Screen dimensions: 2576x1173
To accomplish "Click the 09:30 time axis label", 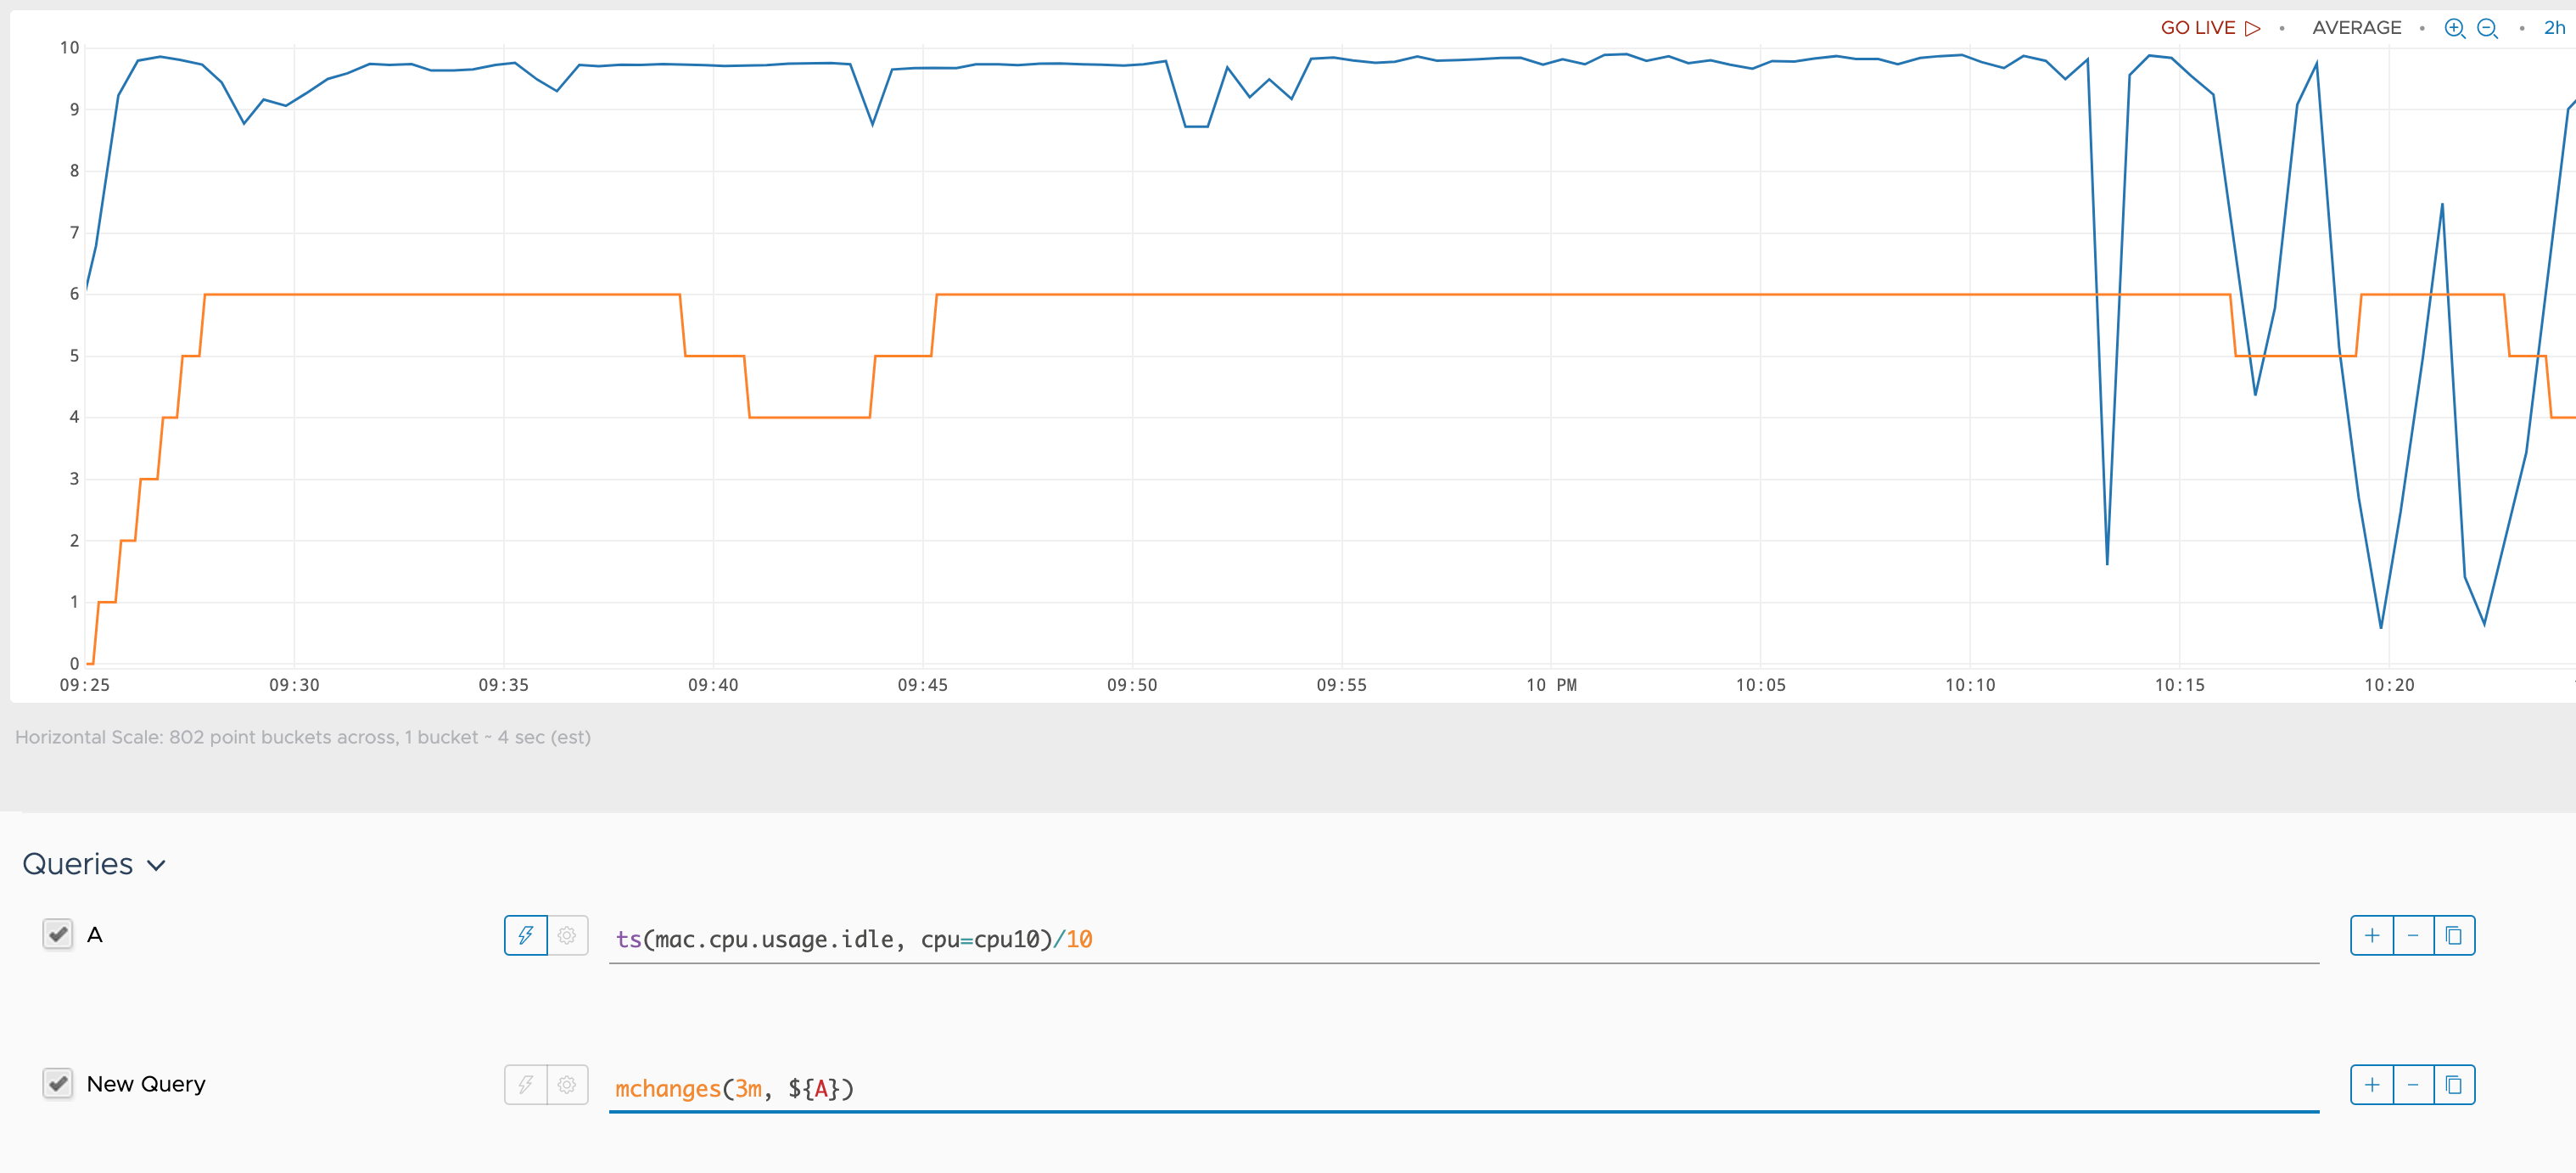I will click(x=294, y=685).
